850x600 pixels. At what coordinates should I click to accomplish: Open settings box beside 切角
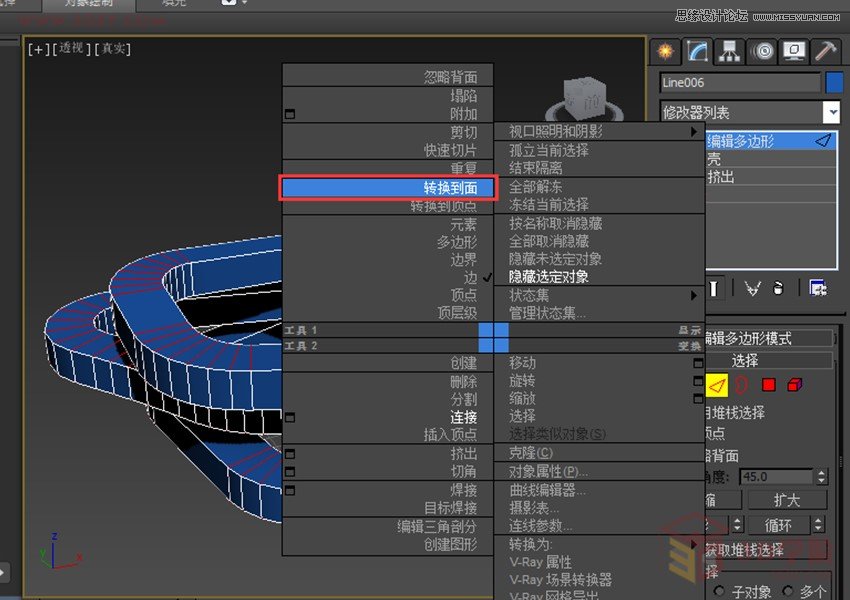(290, 472)
